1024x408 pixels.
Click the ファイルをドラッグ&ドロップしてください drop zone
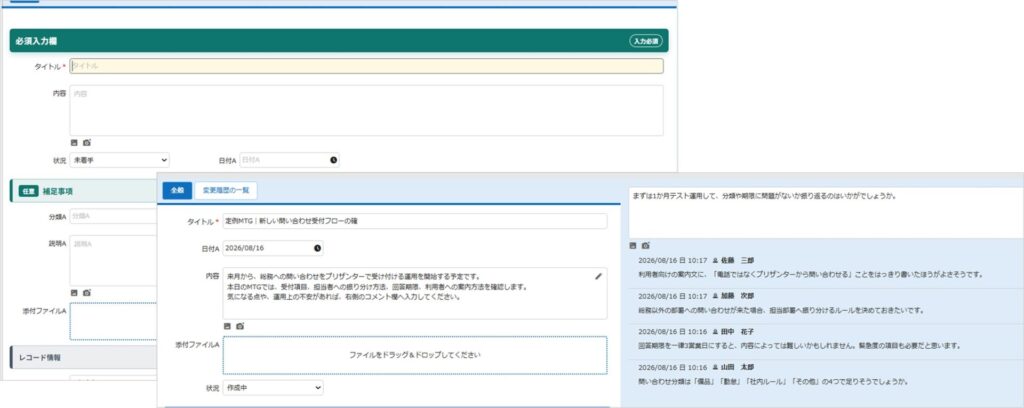[x=415, y=355]
